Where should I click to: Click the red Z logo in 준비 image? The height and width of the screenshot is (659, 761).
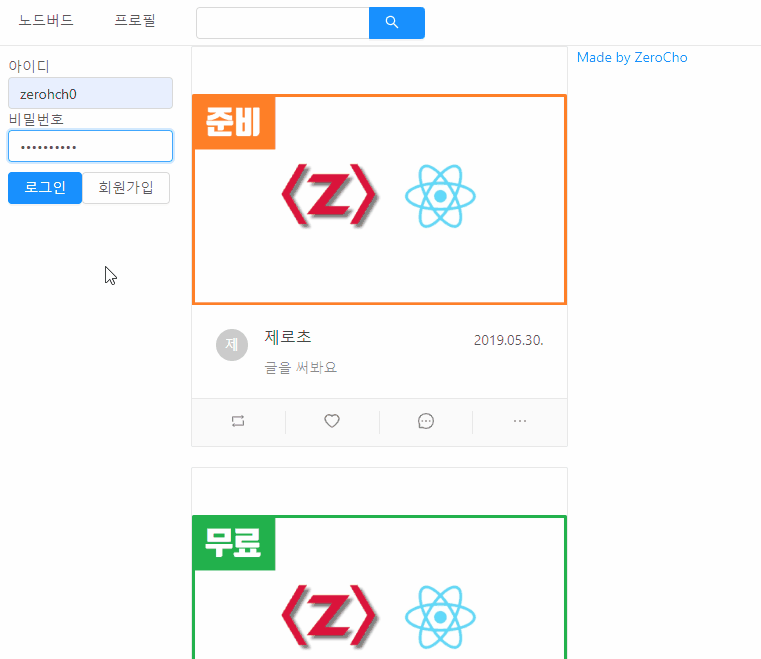330,196
